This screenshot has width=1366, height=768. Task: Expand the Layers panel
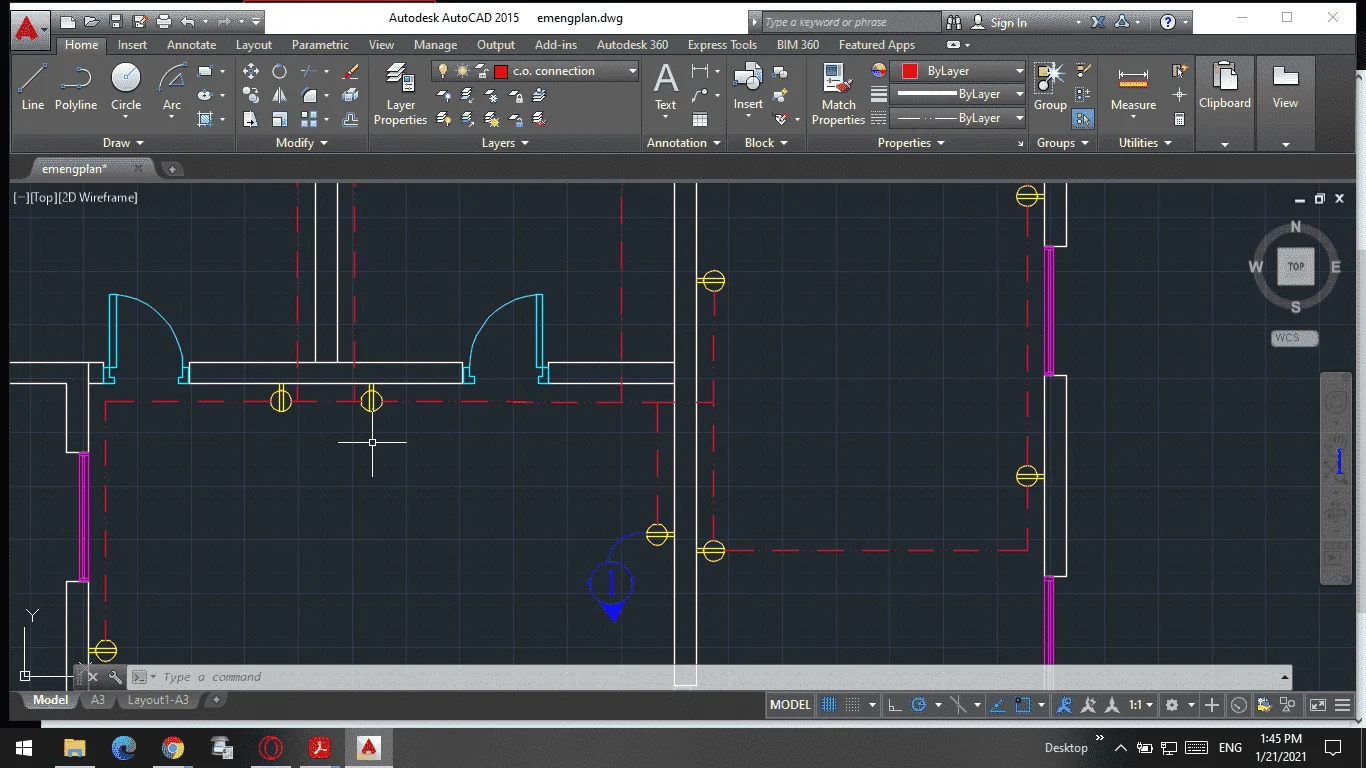505,143
